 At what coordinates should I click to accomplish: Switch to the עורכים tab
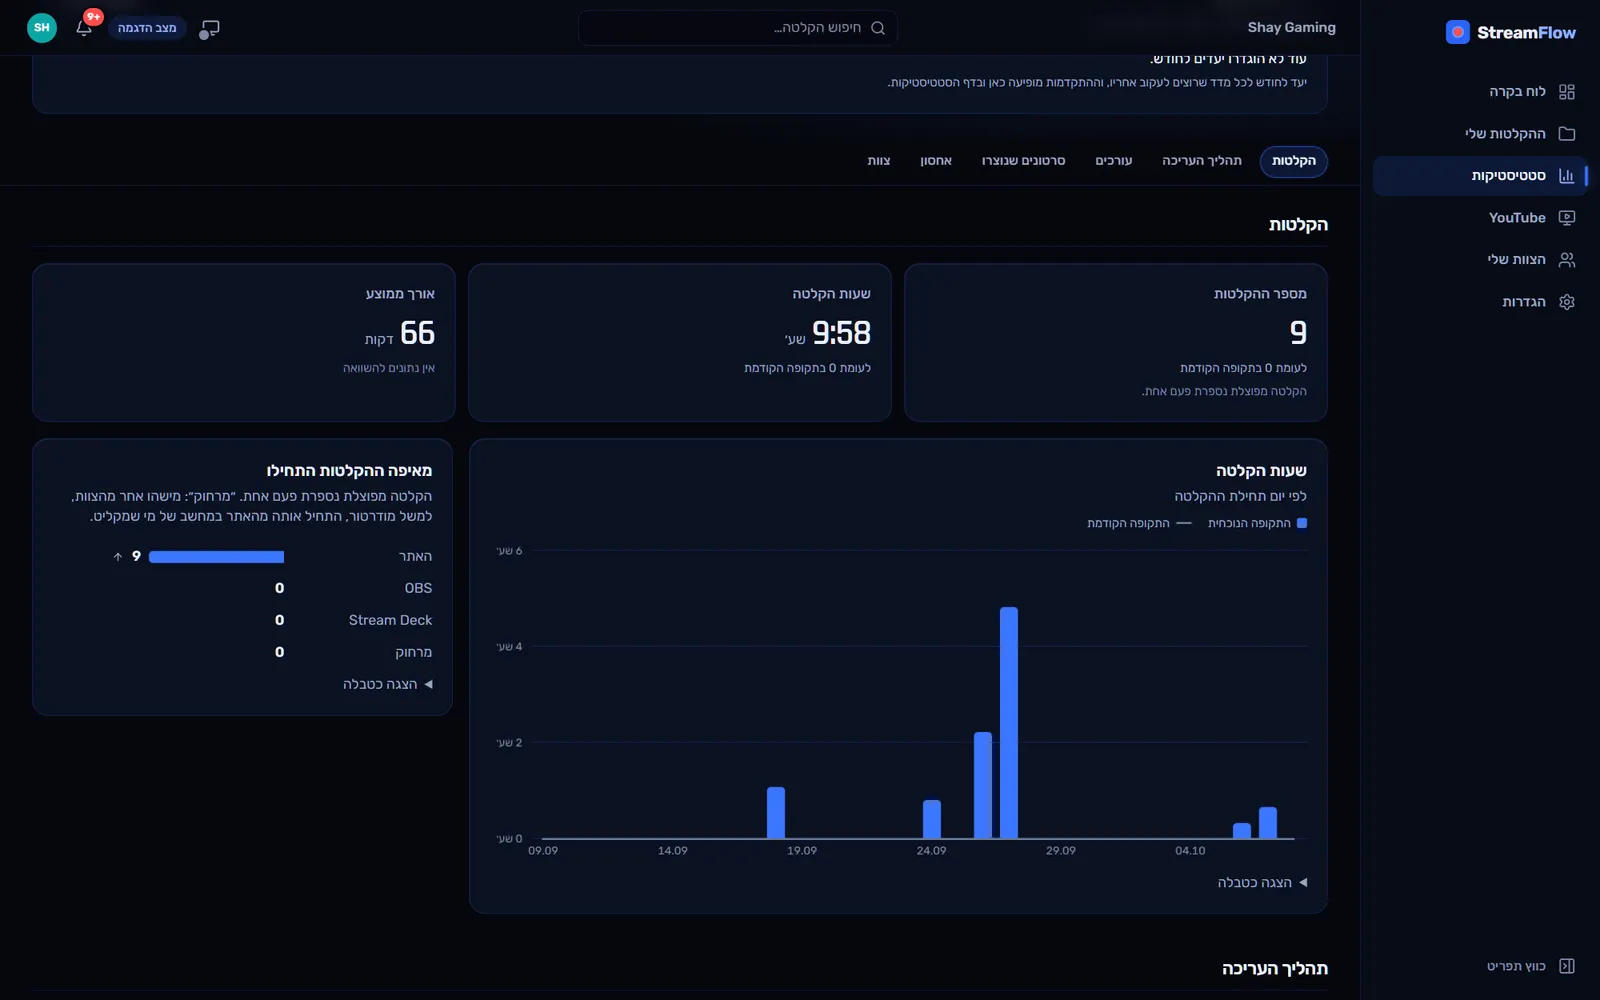1114,161
